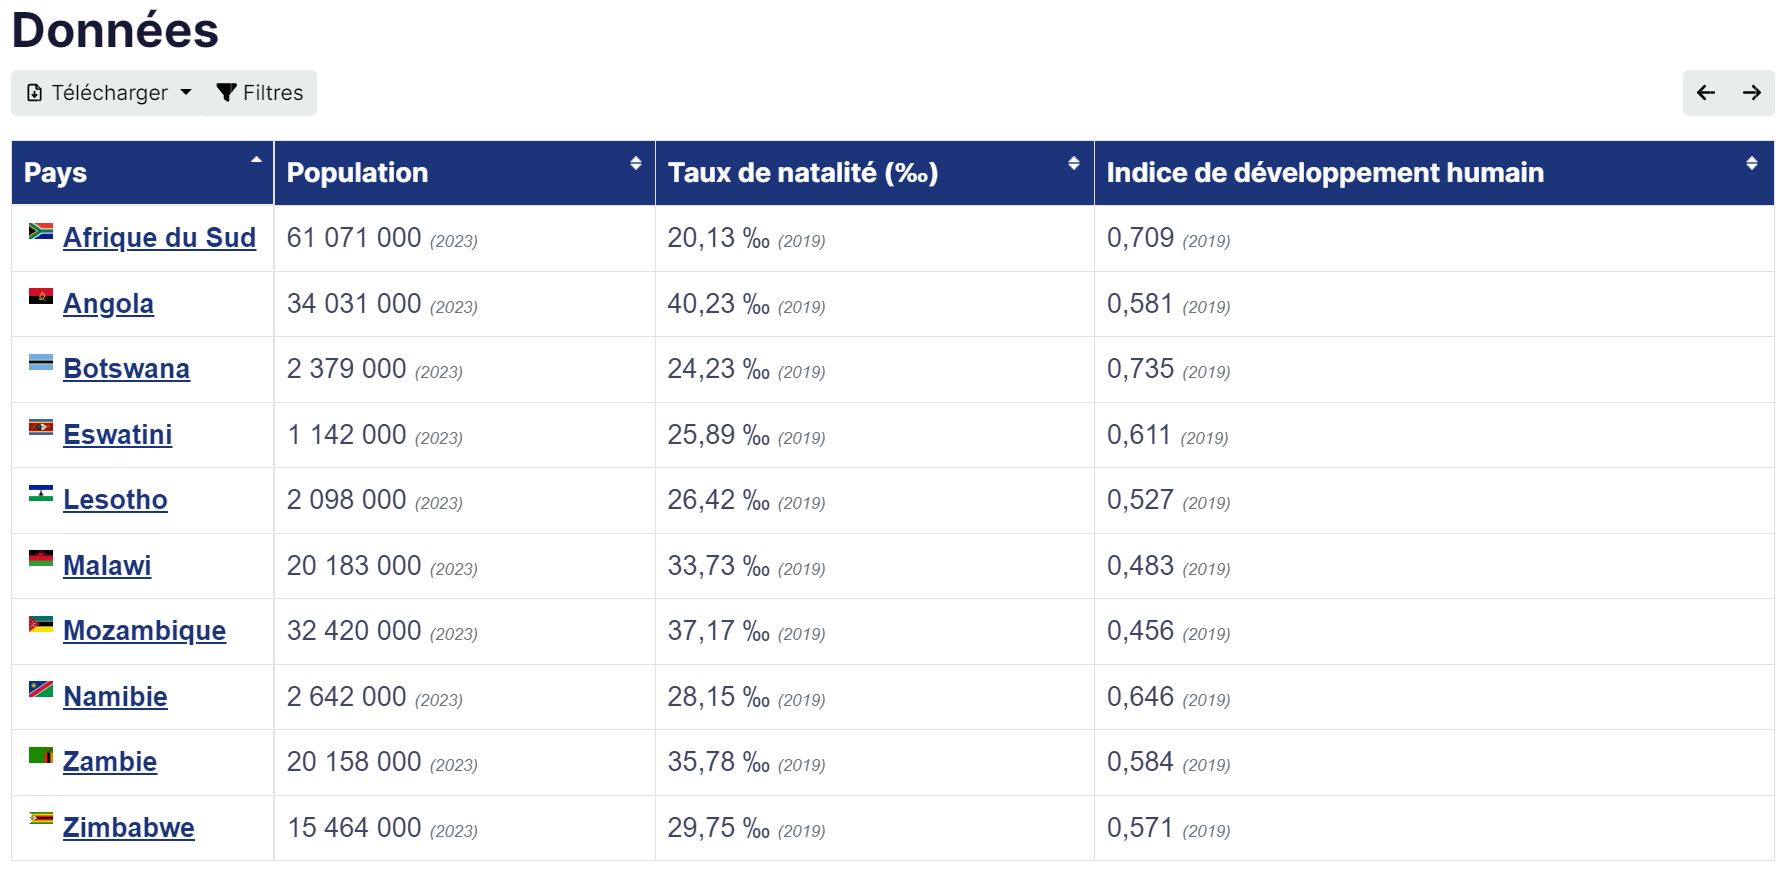Select HDI value 0,646

1140,697
